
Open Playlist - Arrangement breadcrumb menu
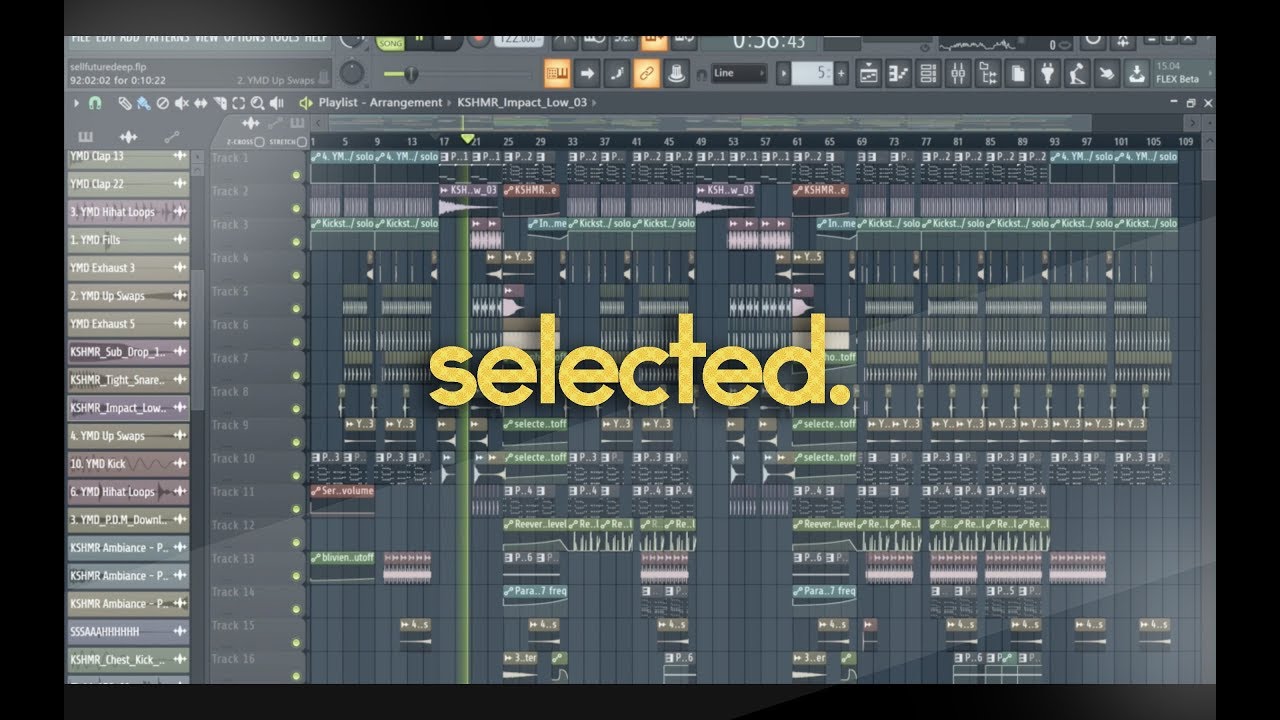380,102
